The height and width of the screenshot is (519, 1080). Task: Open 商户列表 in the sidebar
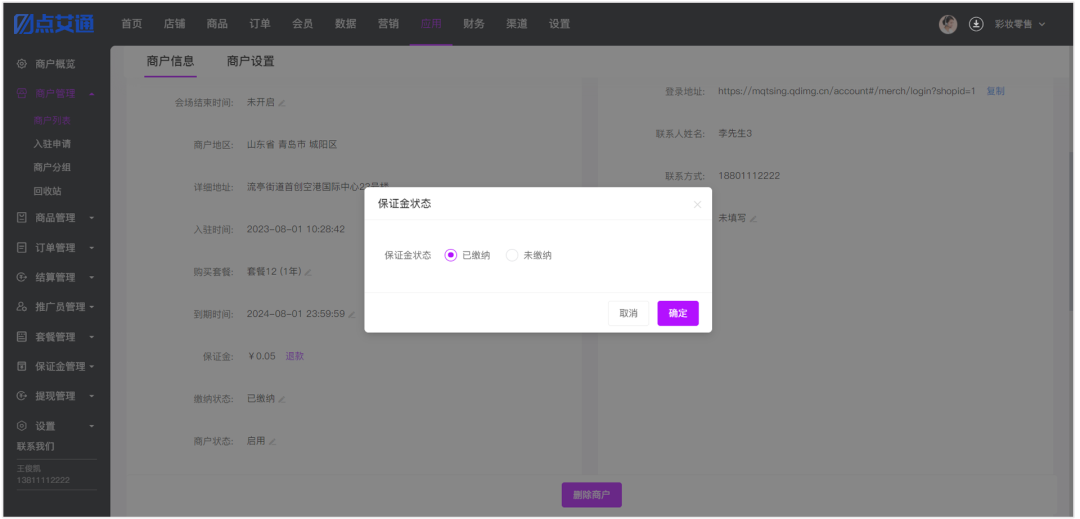pos(52,120)
